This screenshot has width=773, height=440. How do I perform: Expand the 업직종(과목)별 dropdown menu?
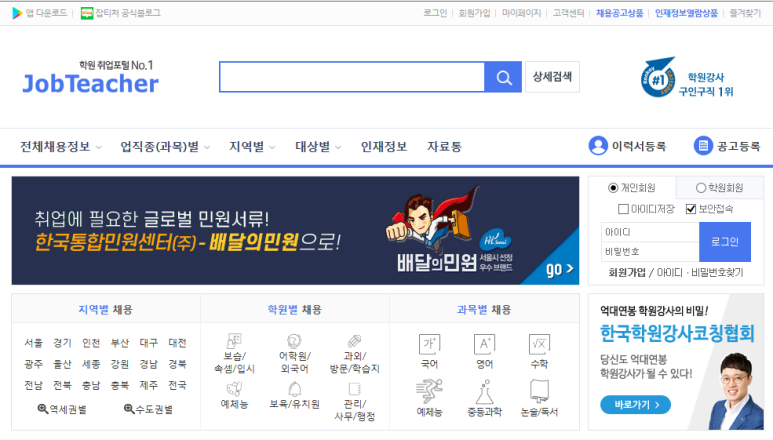165,147
